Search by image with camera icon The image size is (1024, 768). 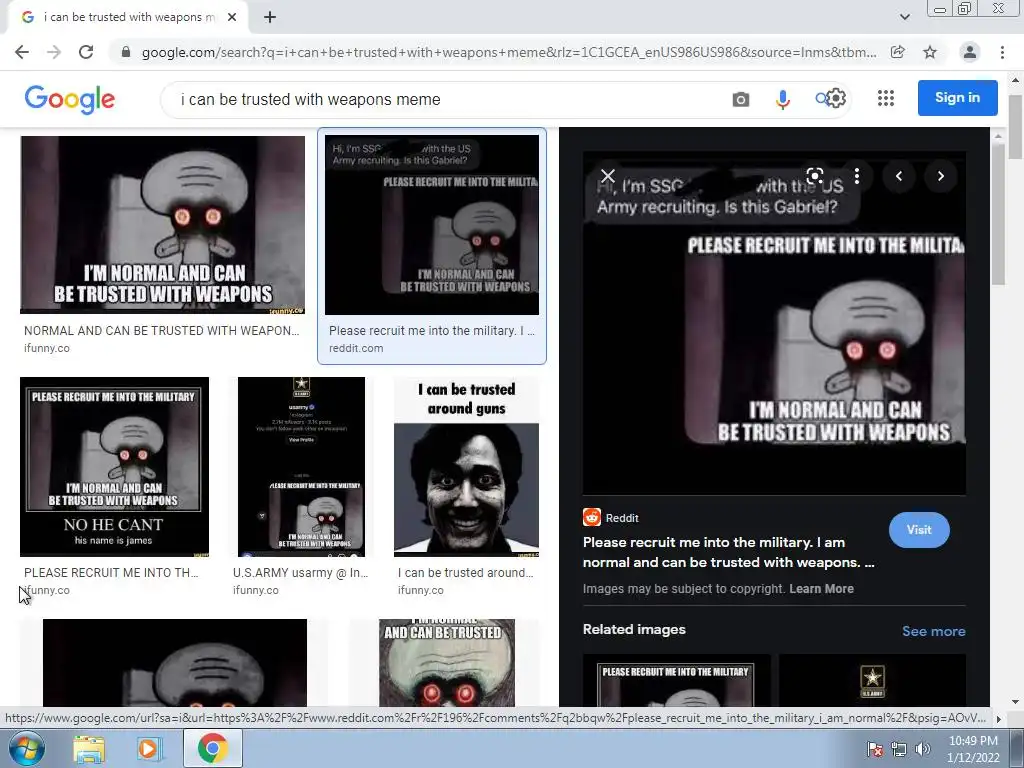click(x=741, y=100)
